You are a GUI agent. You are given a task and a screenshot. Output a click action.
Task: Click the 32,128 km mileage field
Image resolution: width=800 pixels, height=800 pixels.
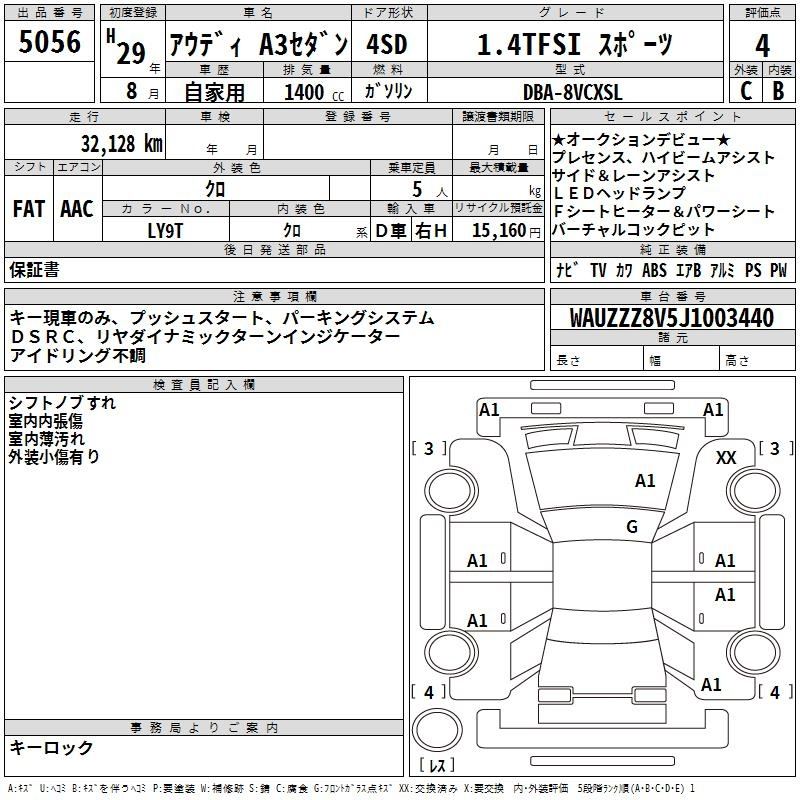click(x=121, y=143)
